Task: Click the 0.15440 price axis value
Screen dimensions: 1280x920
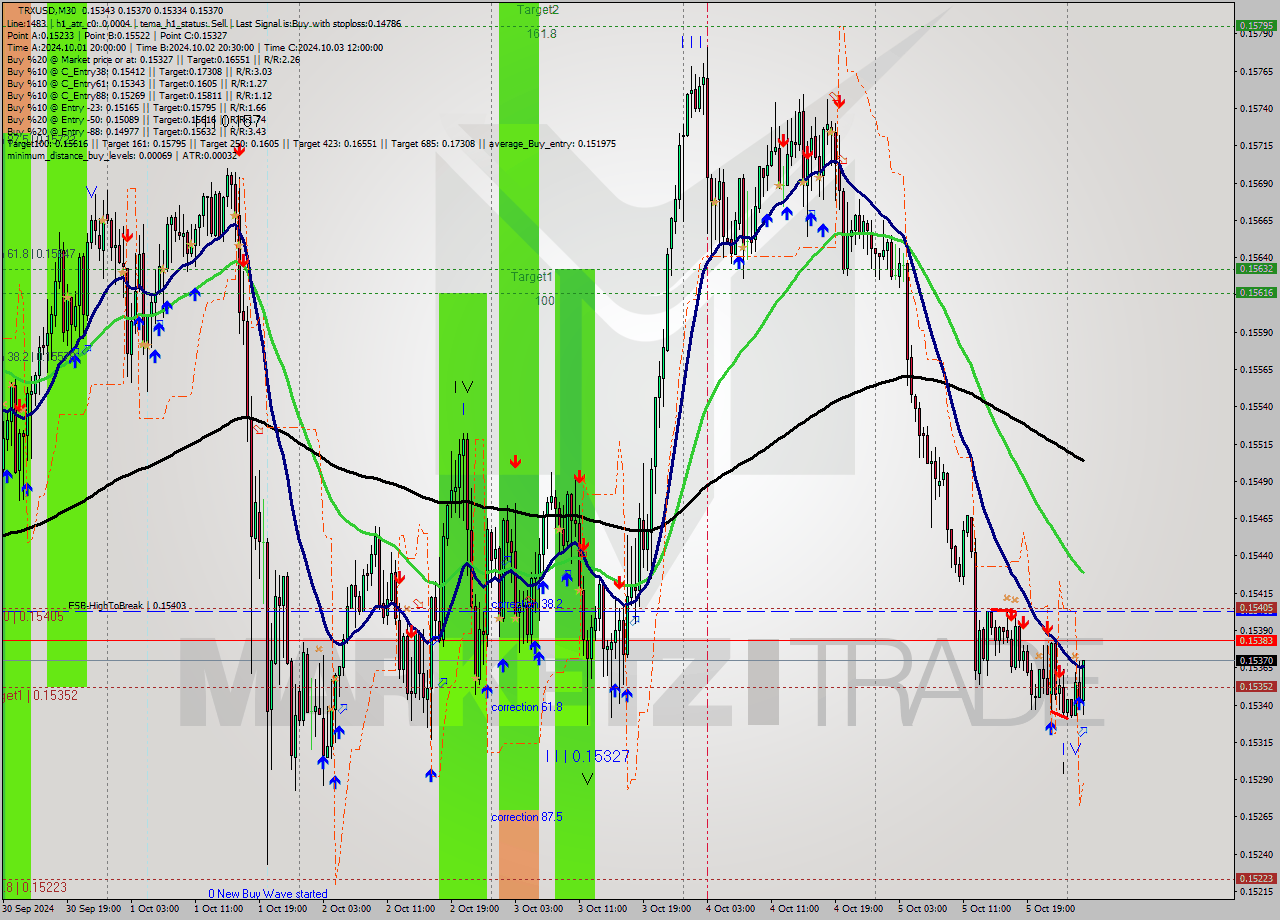Action: pos(1256,556)
